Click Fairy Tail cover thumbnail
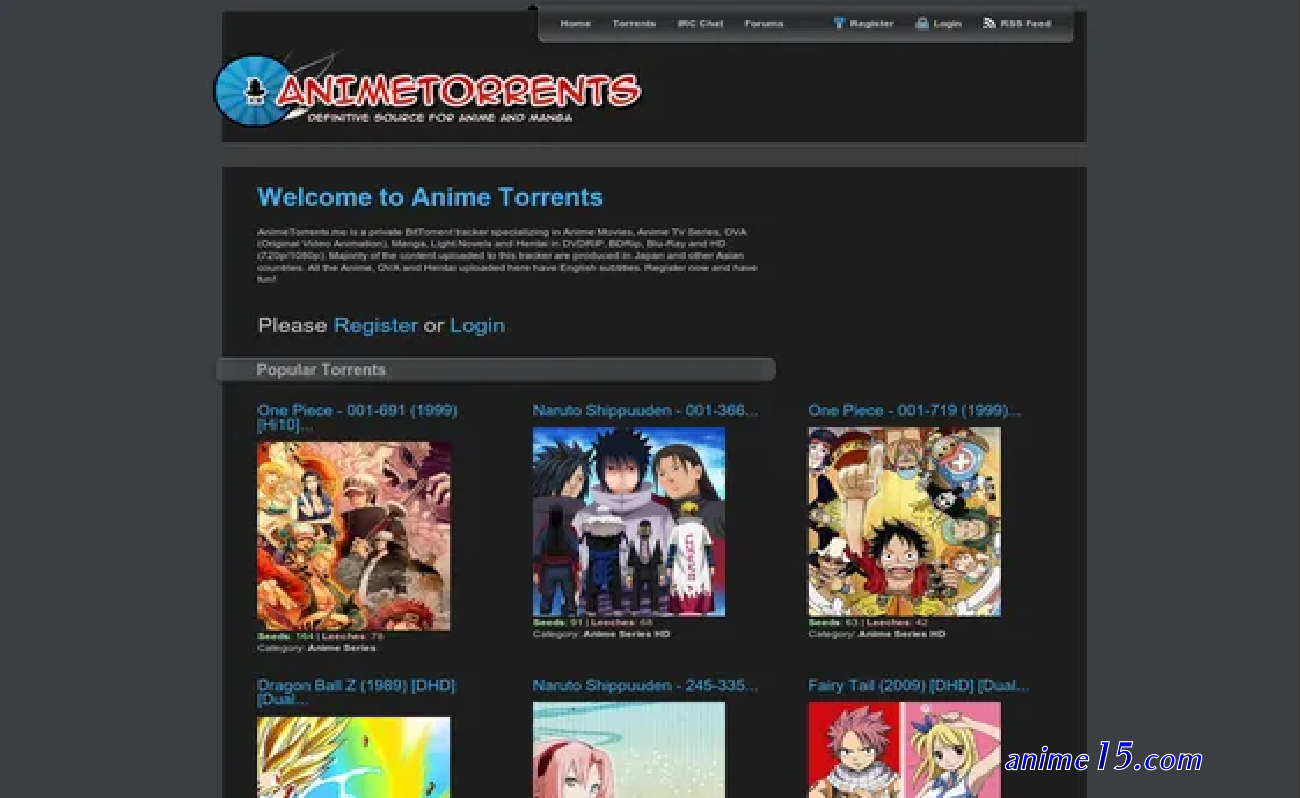 pos(904,750)
